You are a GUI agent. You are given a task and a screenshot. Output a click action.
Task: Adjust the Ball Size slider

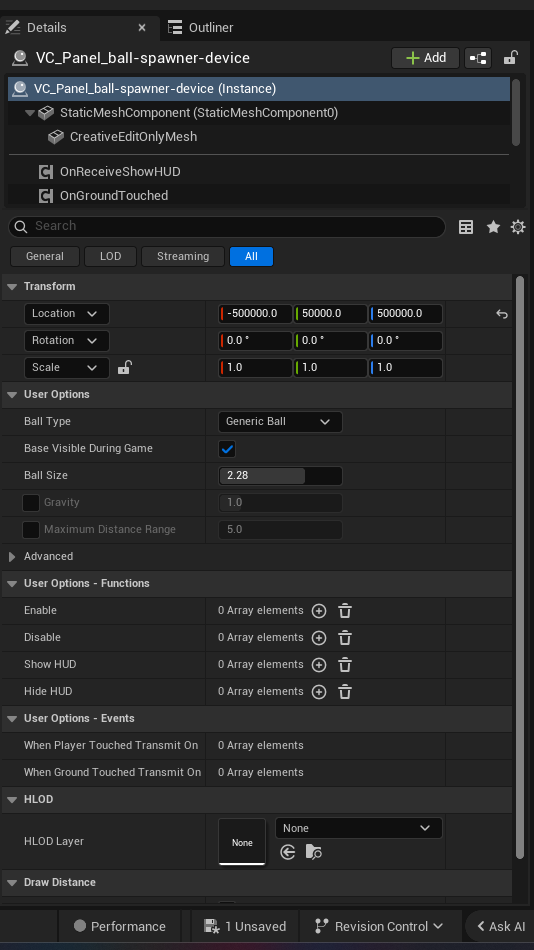280,476
